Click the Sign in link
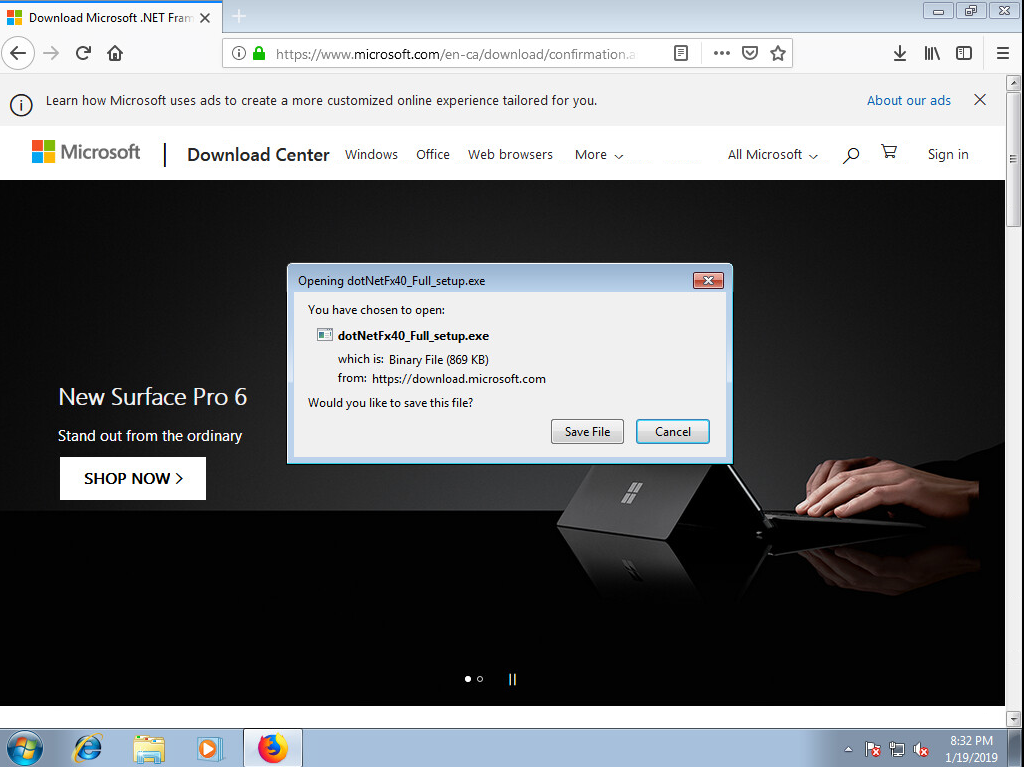Image resolution: width=1024 pixels, height=767 pixels. pyautogui.click(x=948, y=155)
